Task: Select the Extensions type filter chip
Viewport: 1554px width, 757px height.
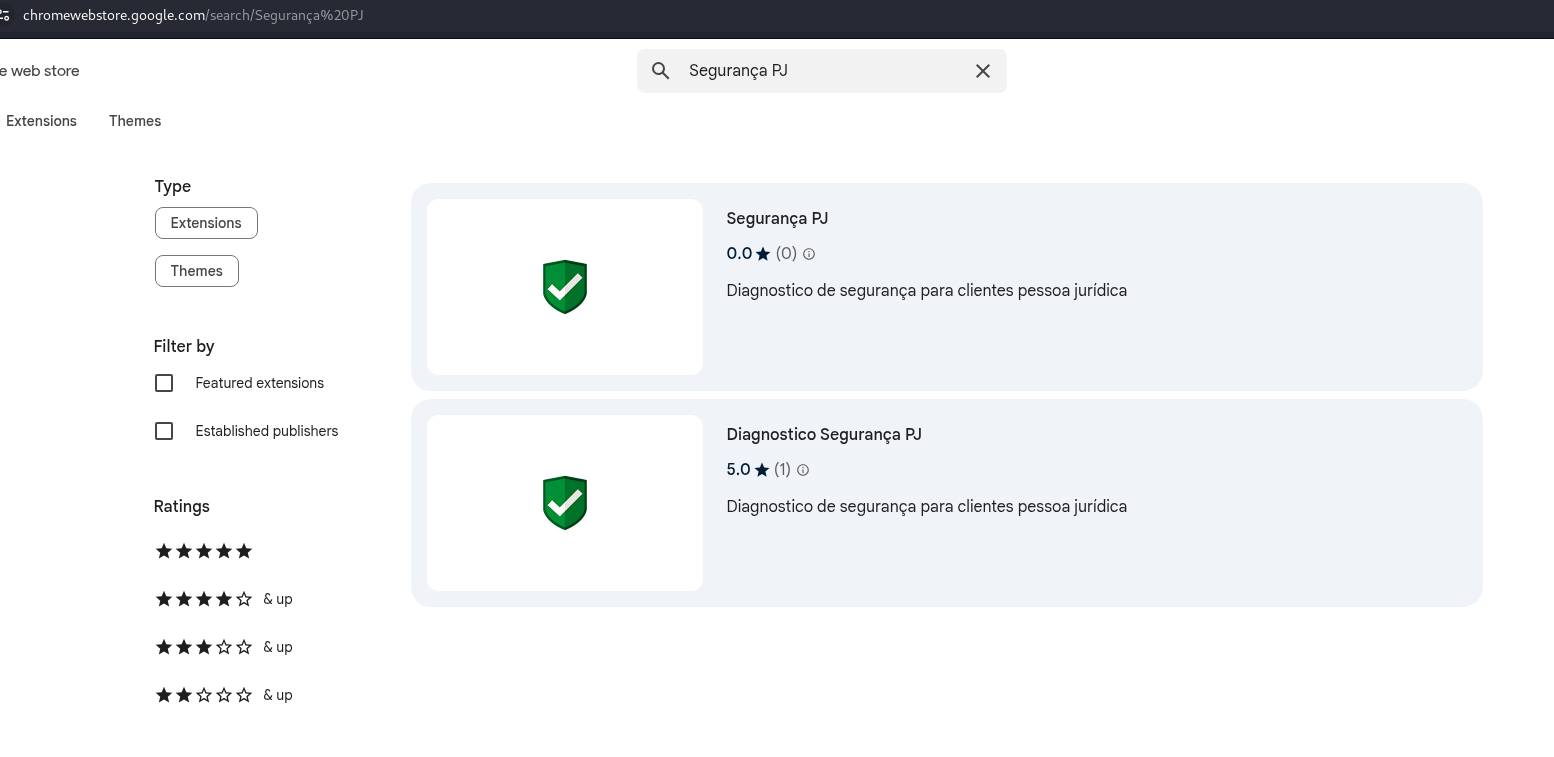Action: pos(206,223)
